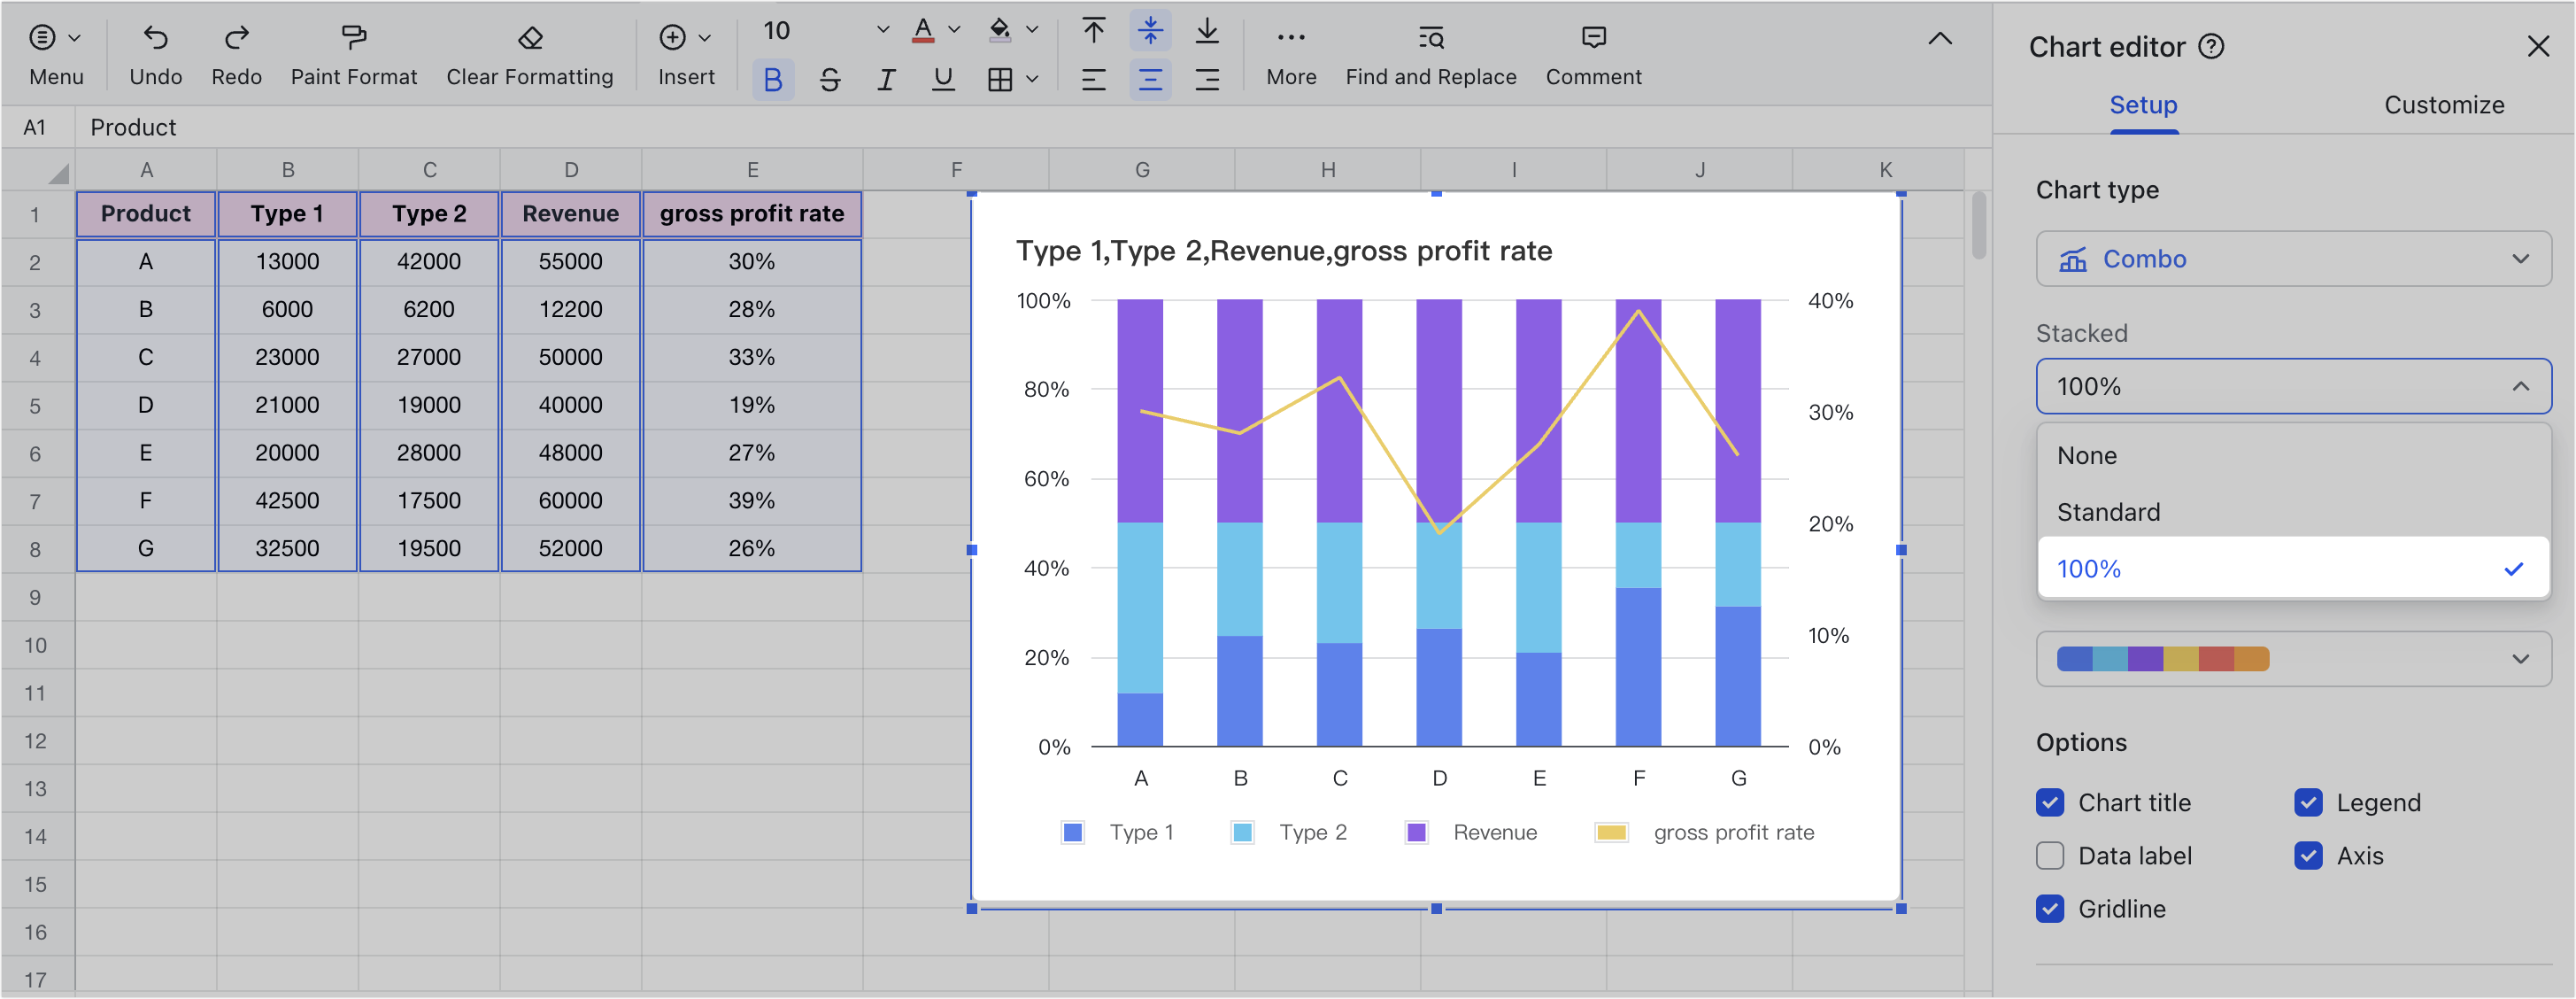Collapse the Stacked 100% dropdown

pyautogui.click(x=2292, y=386)
